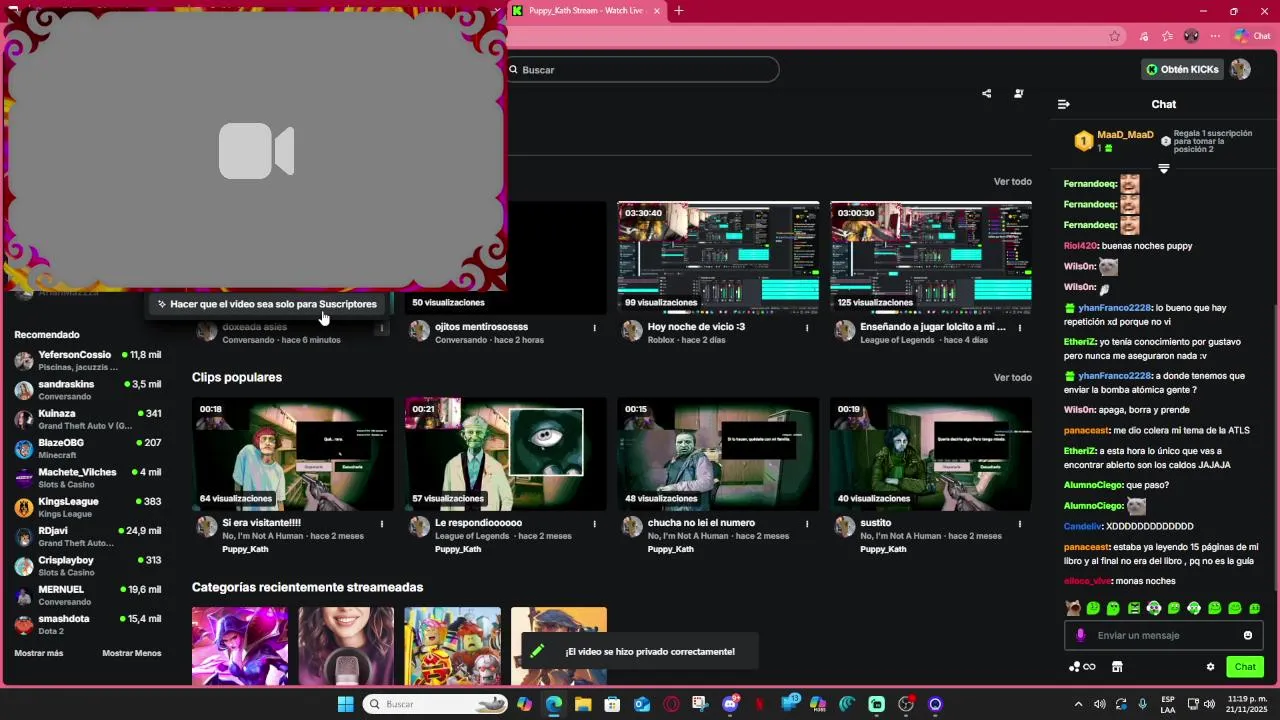Open the Roblox category tile

click(x=452, y=646)
